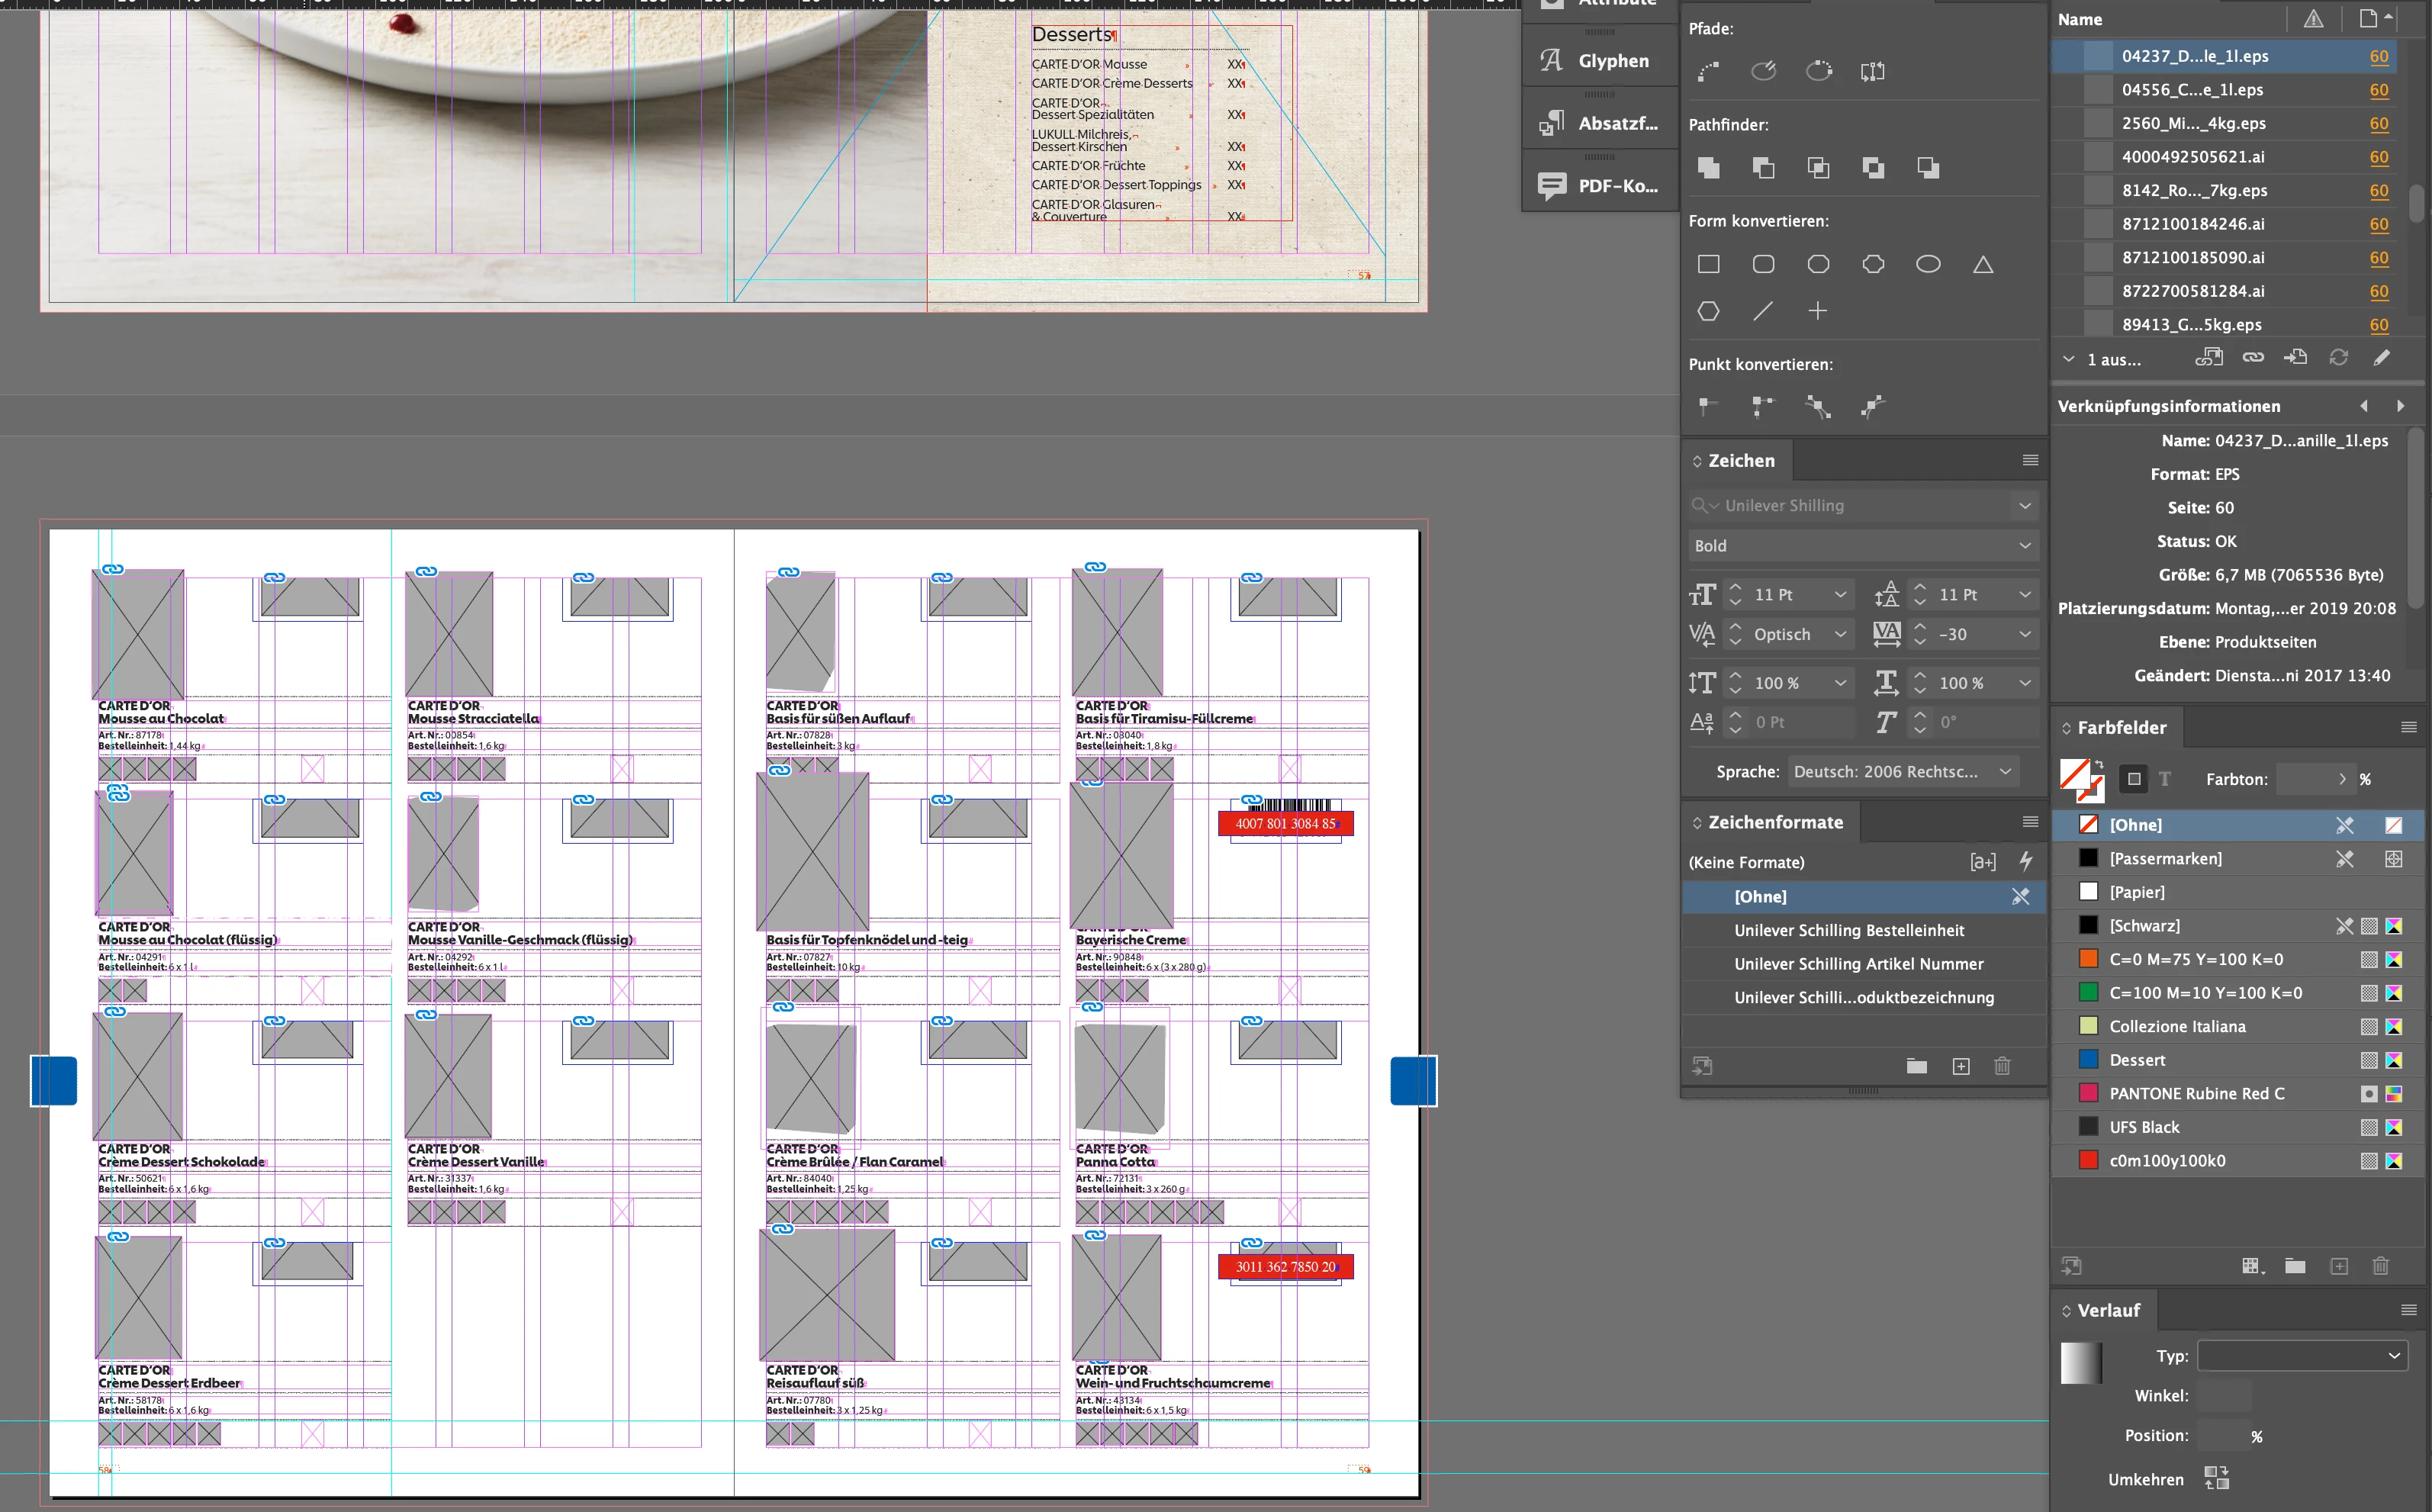Select the Zeichenformate panel tab
Viewport: 2432px width, 1512px height.
[1774, 822]
